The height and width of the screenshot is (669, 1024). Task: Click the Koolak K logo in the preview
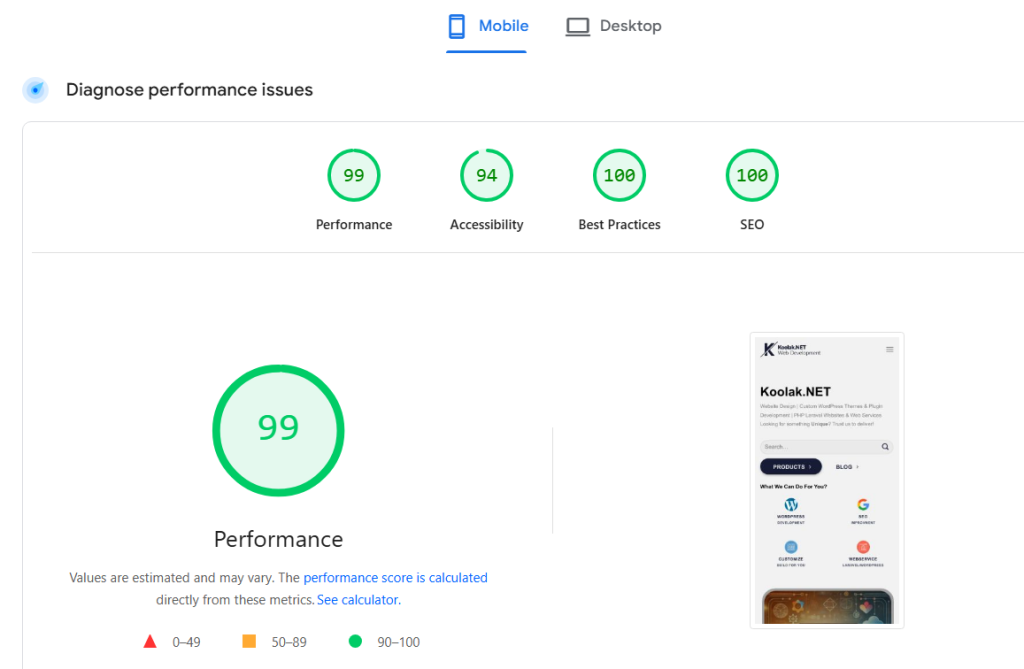click(x=769, y=350)
